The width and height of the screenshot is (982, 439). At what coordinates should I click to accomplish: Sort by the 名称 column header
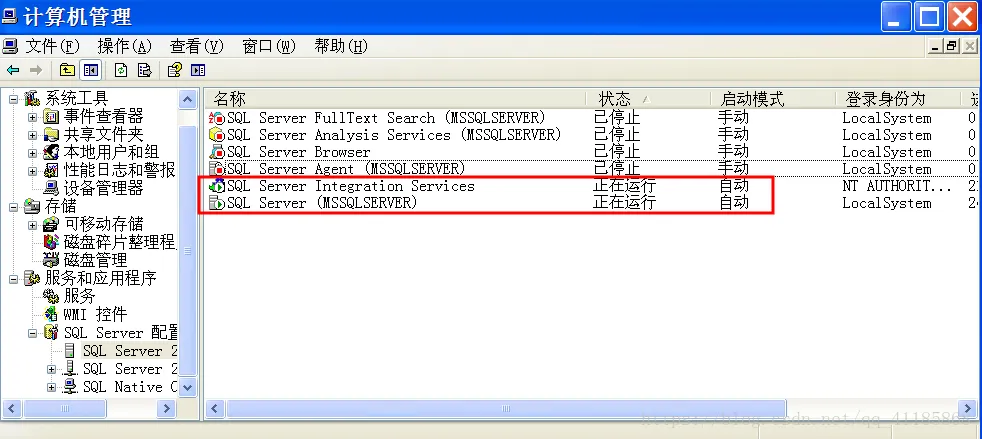[395, 99]
